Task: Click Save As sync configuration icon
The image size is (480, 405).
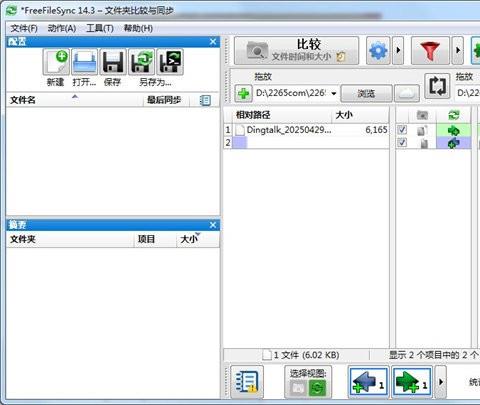Action: pos(142,62)
